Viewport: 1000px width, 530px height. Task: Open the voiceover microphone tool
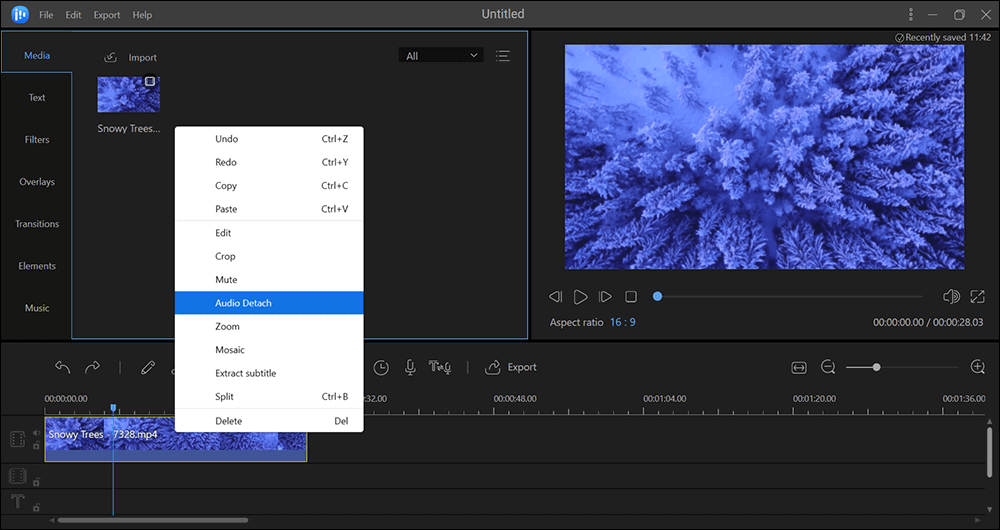point(410,368)
